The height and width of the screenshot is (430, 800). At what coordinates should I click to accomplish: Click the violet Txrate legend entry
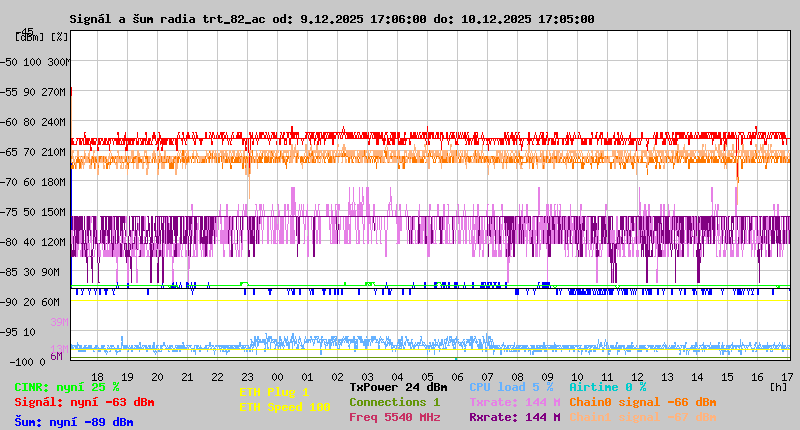pyautogui.click(x=514, y=402)
